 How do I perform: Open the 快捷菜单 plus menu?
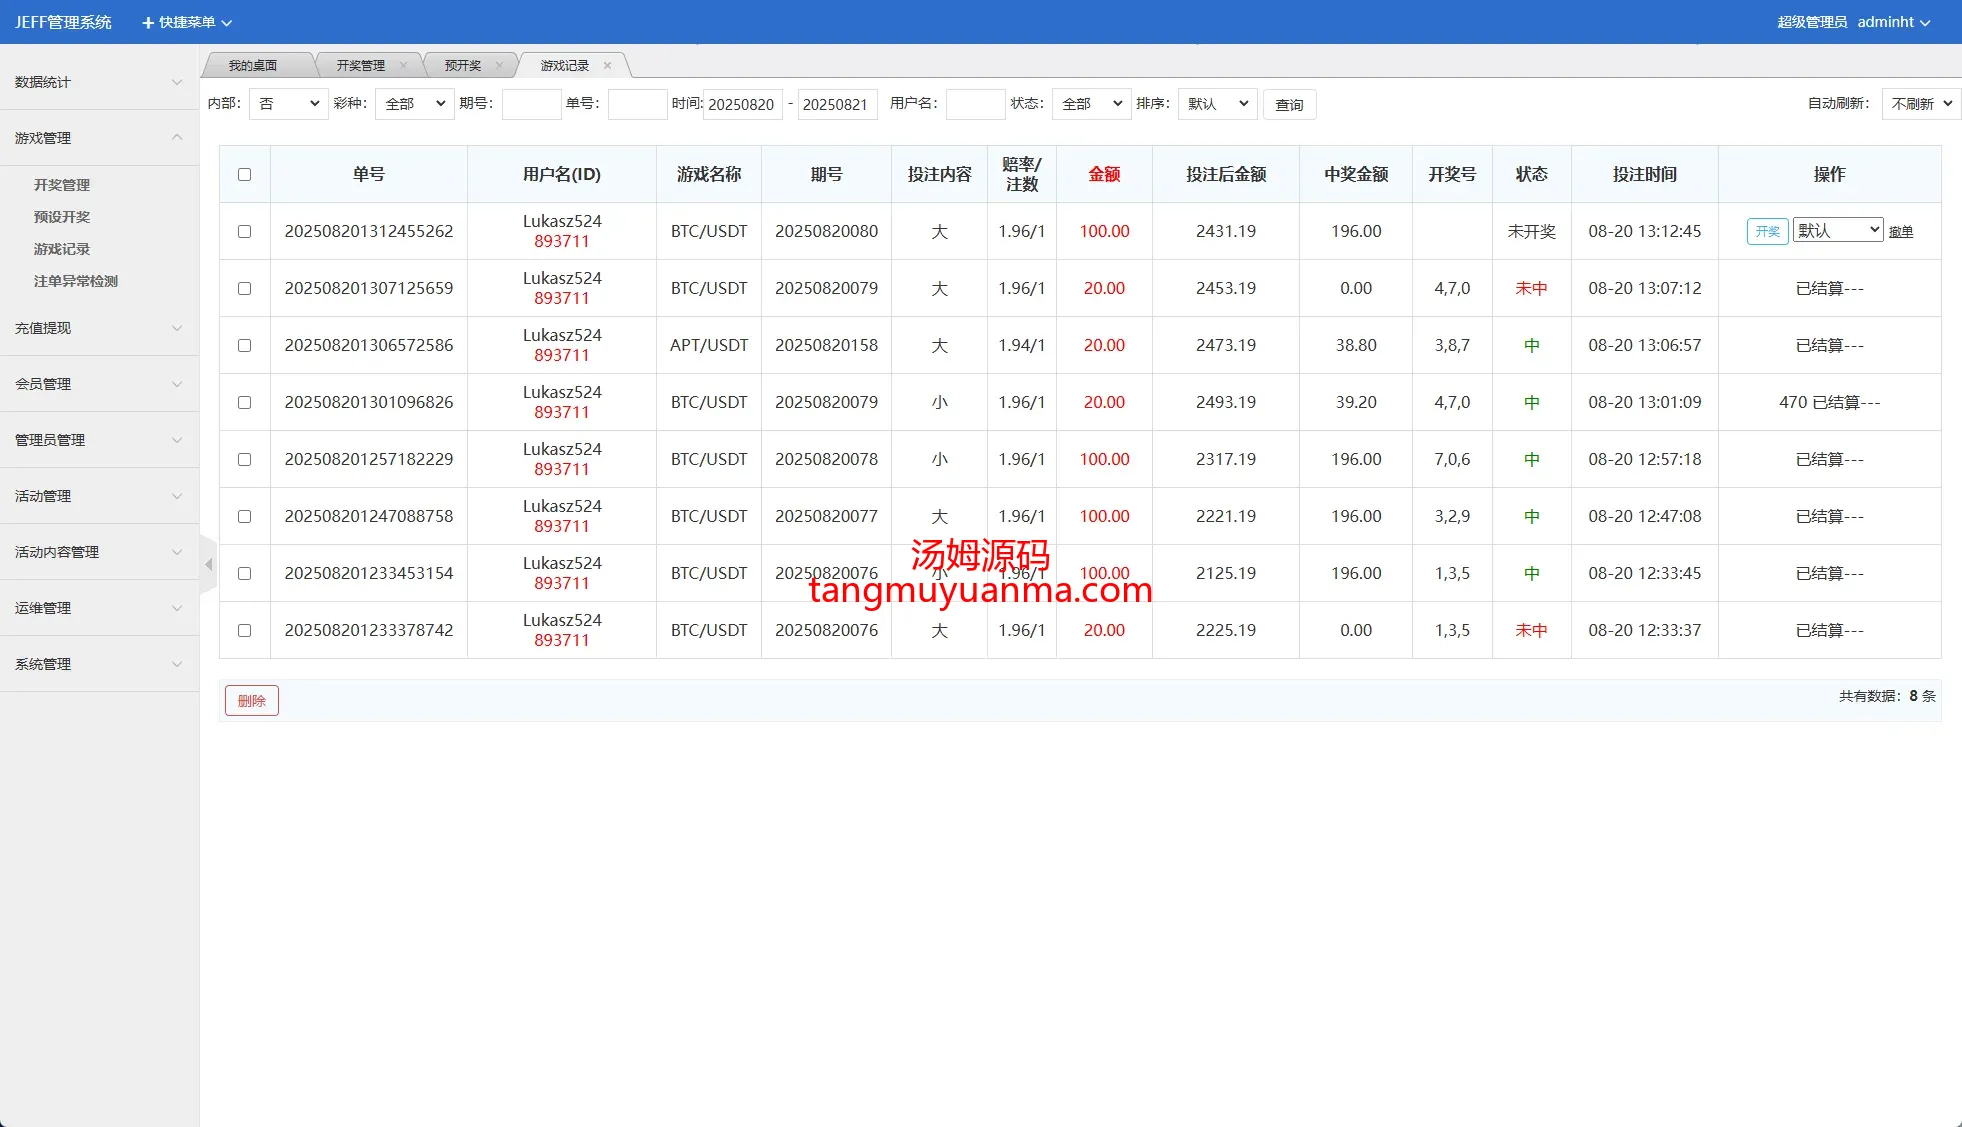coord(186,22)
